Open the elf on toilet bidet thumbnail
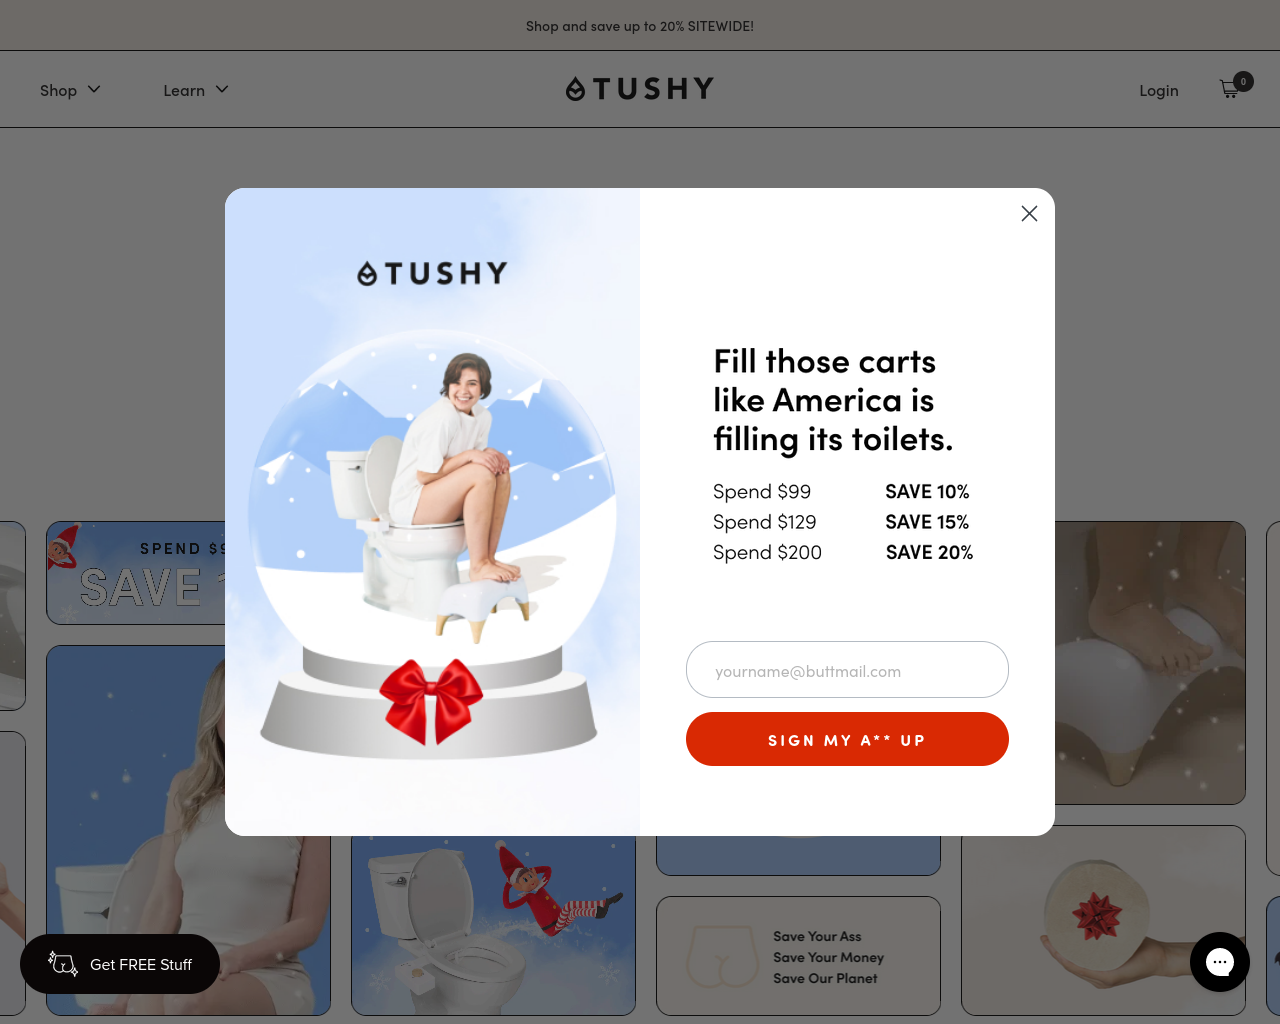The height and width of the screenshot is (1024, 1280). 493,925
